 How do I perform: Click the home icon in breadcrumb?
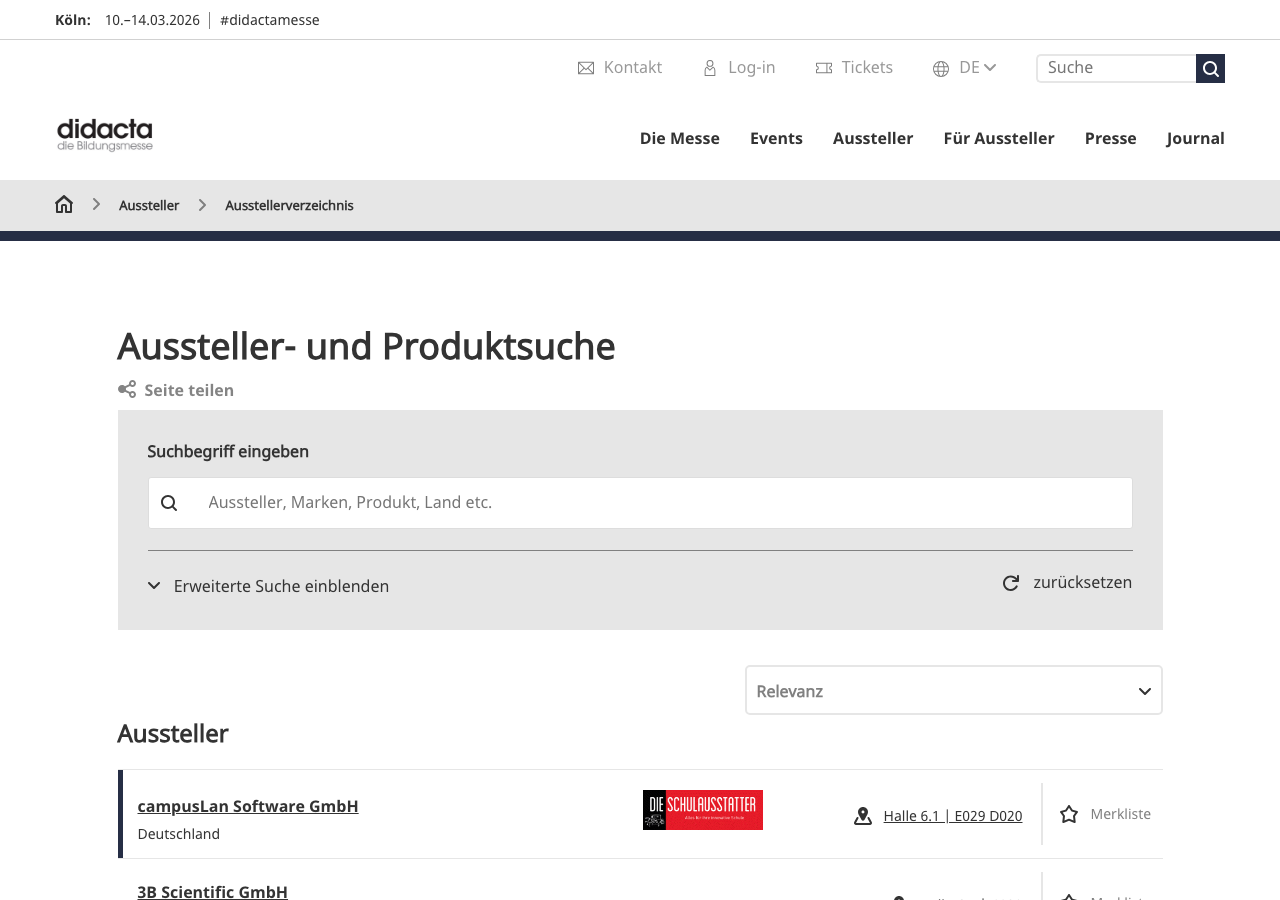pyautogui.click(x=64, y=205)
